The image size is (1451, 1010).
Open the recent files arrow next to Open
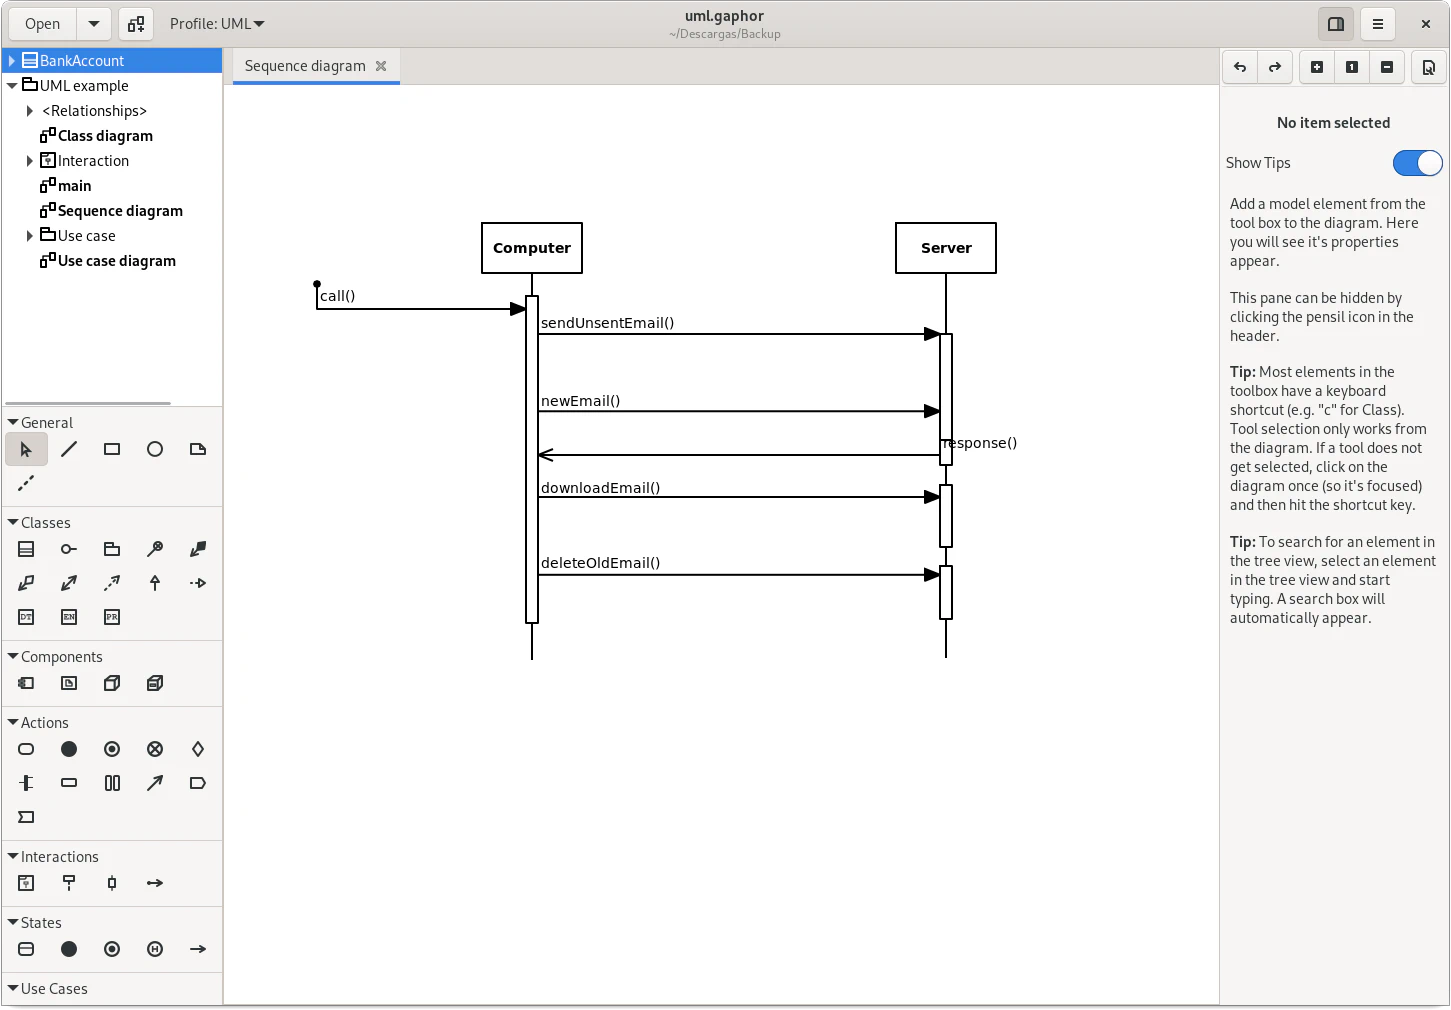(x=93, y=24)
